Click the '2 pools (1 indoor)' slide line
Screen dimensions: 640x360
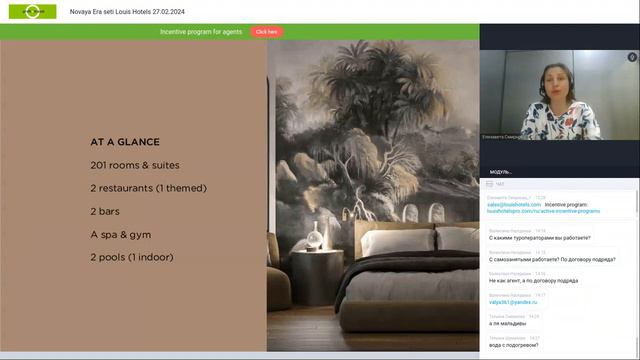point(132,257)
